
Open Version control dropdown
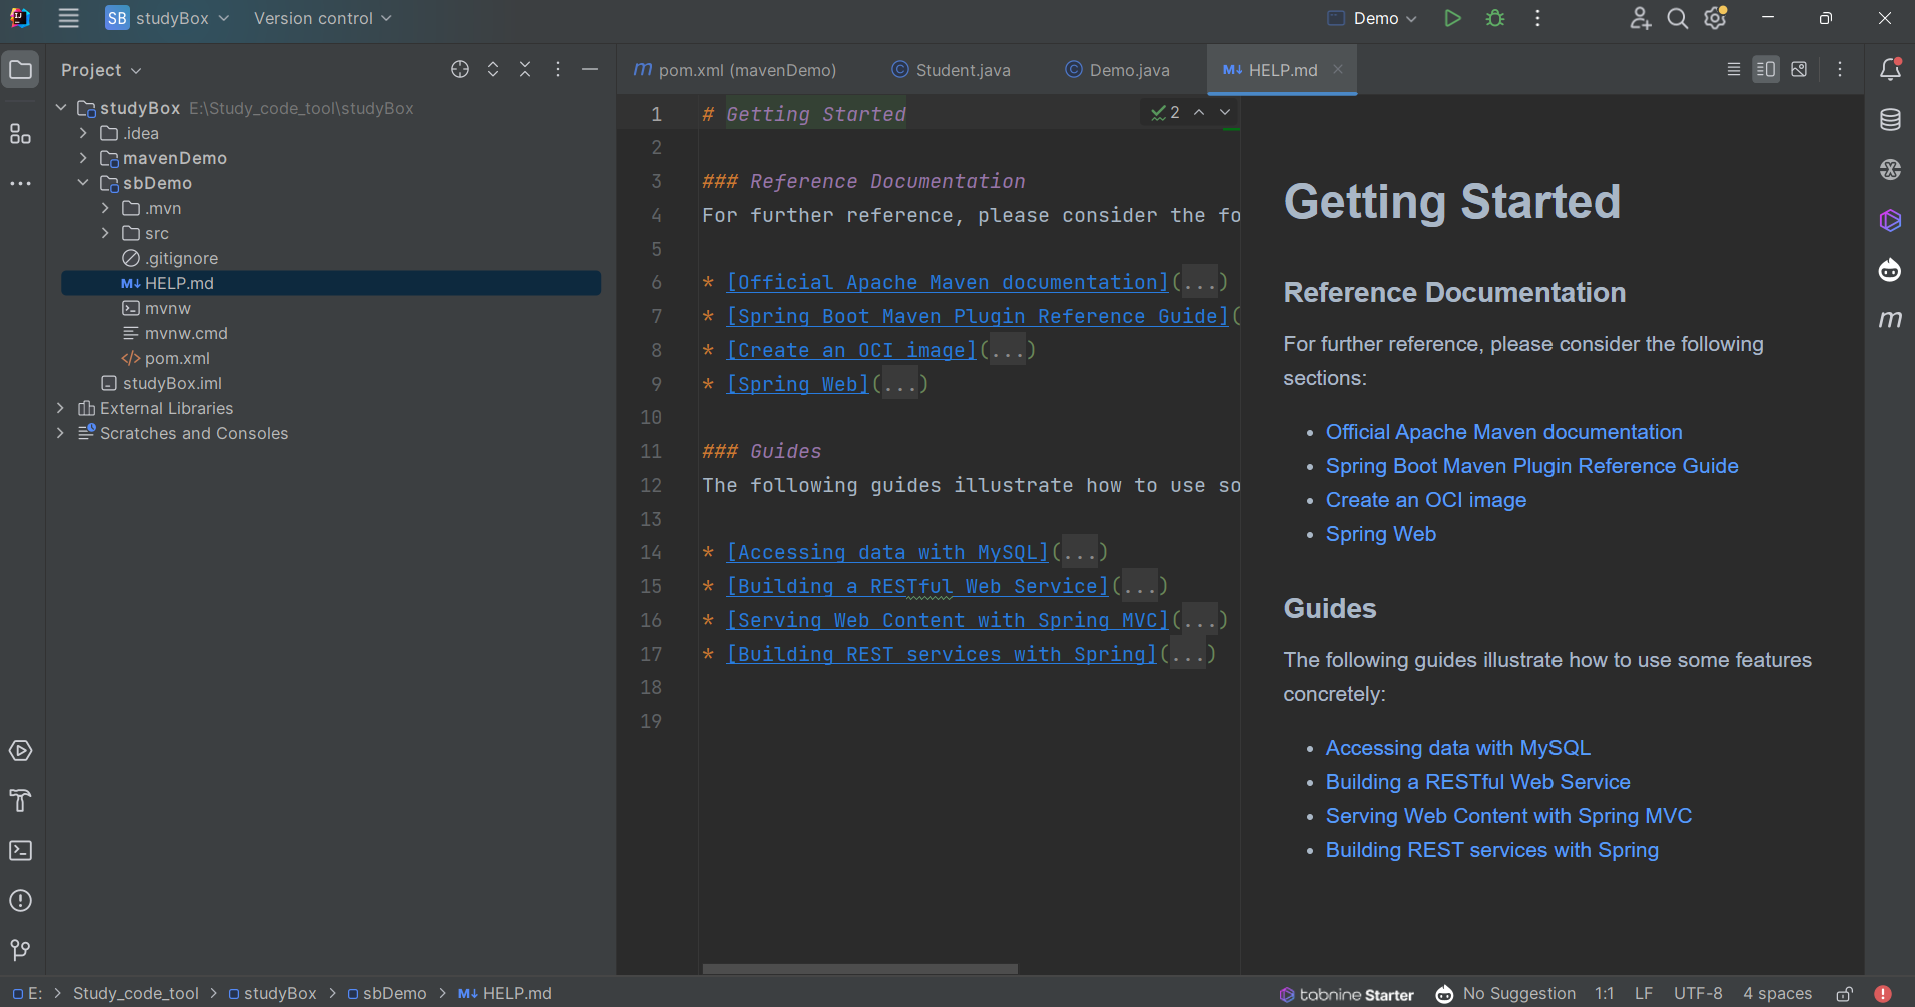[x=322, y=18]
